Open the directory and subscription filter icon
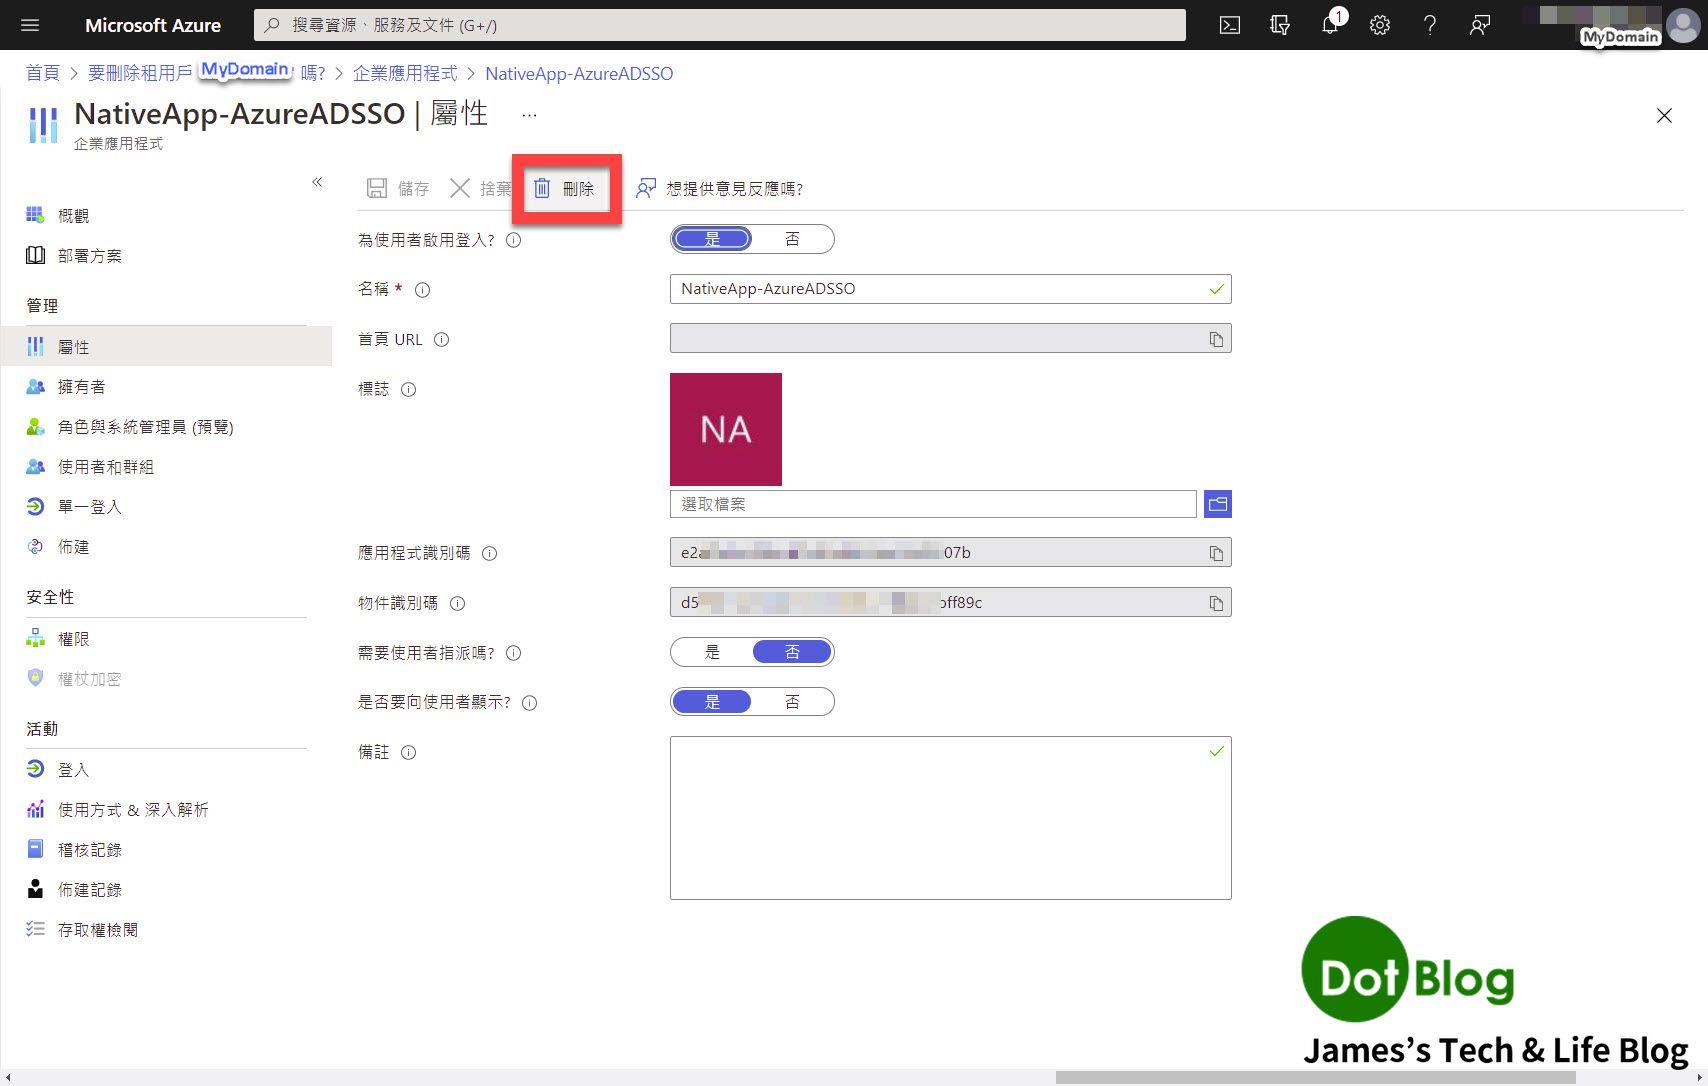The height and width of the screenshot is (1086, 1708). pyautogui.click(x=1280, y=25)
